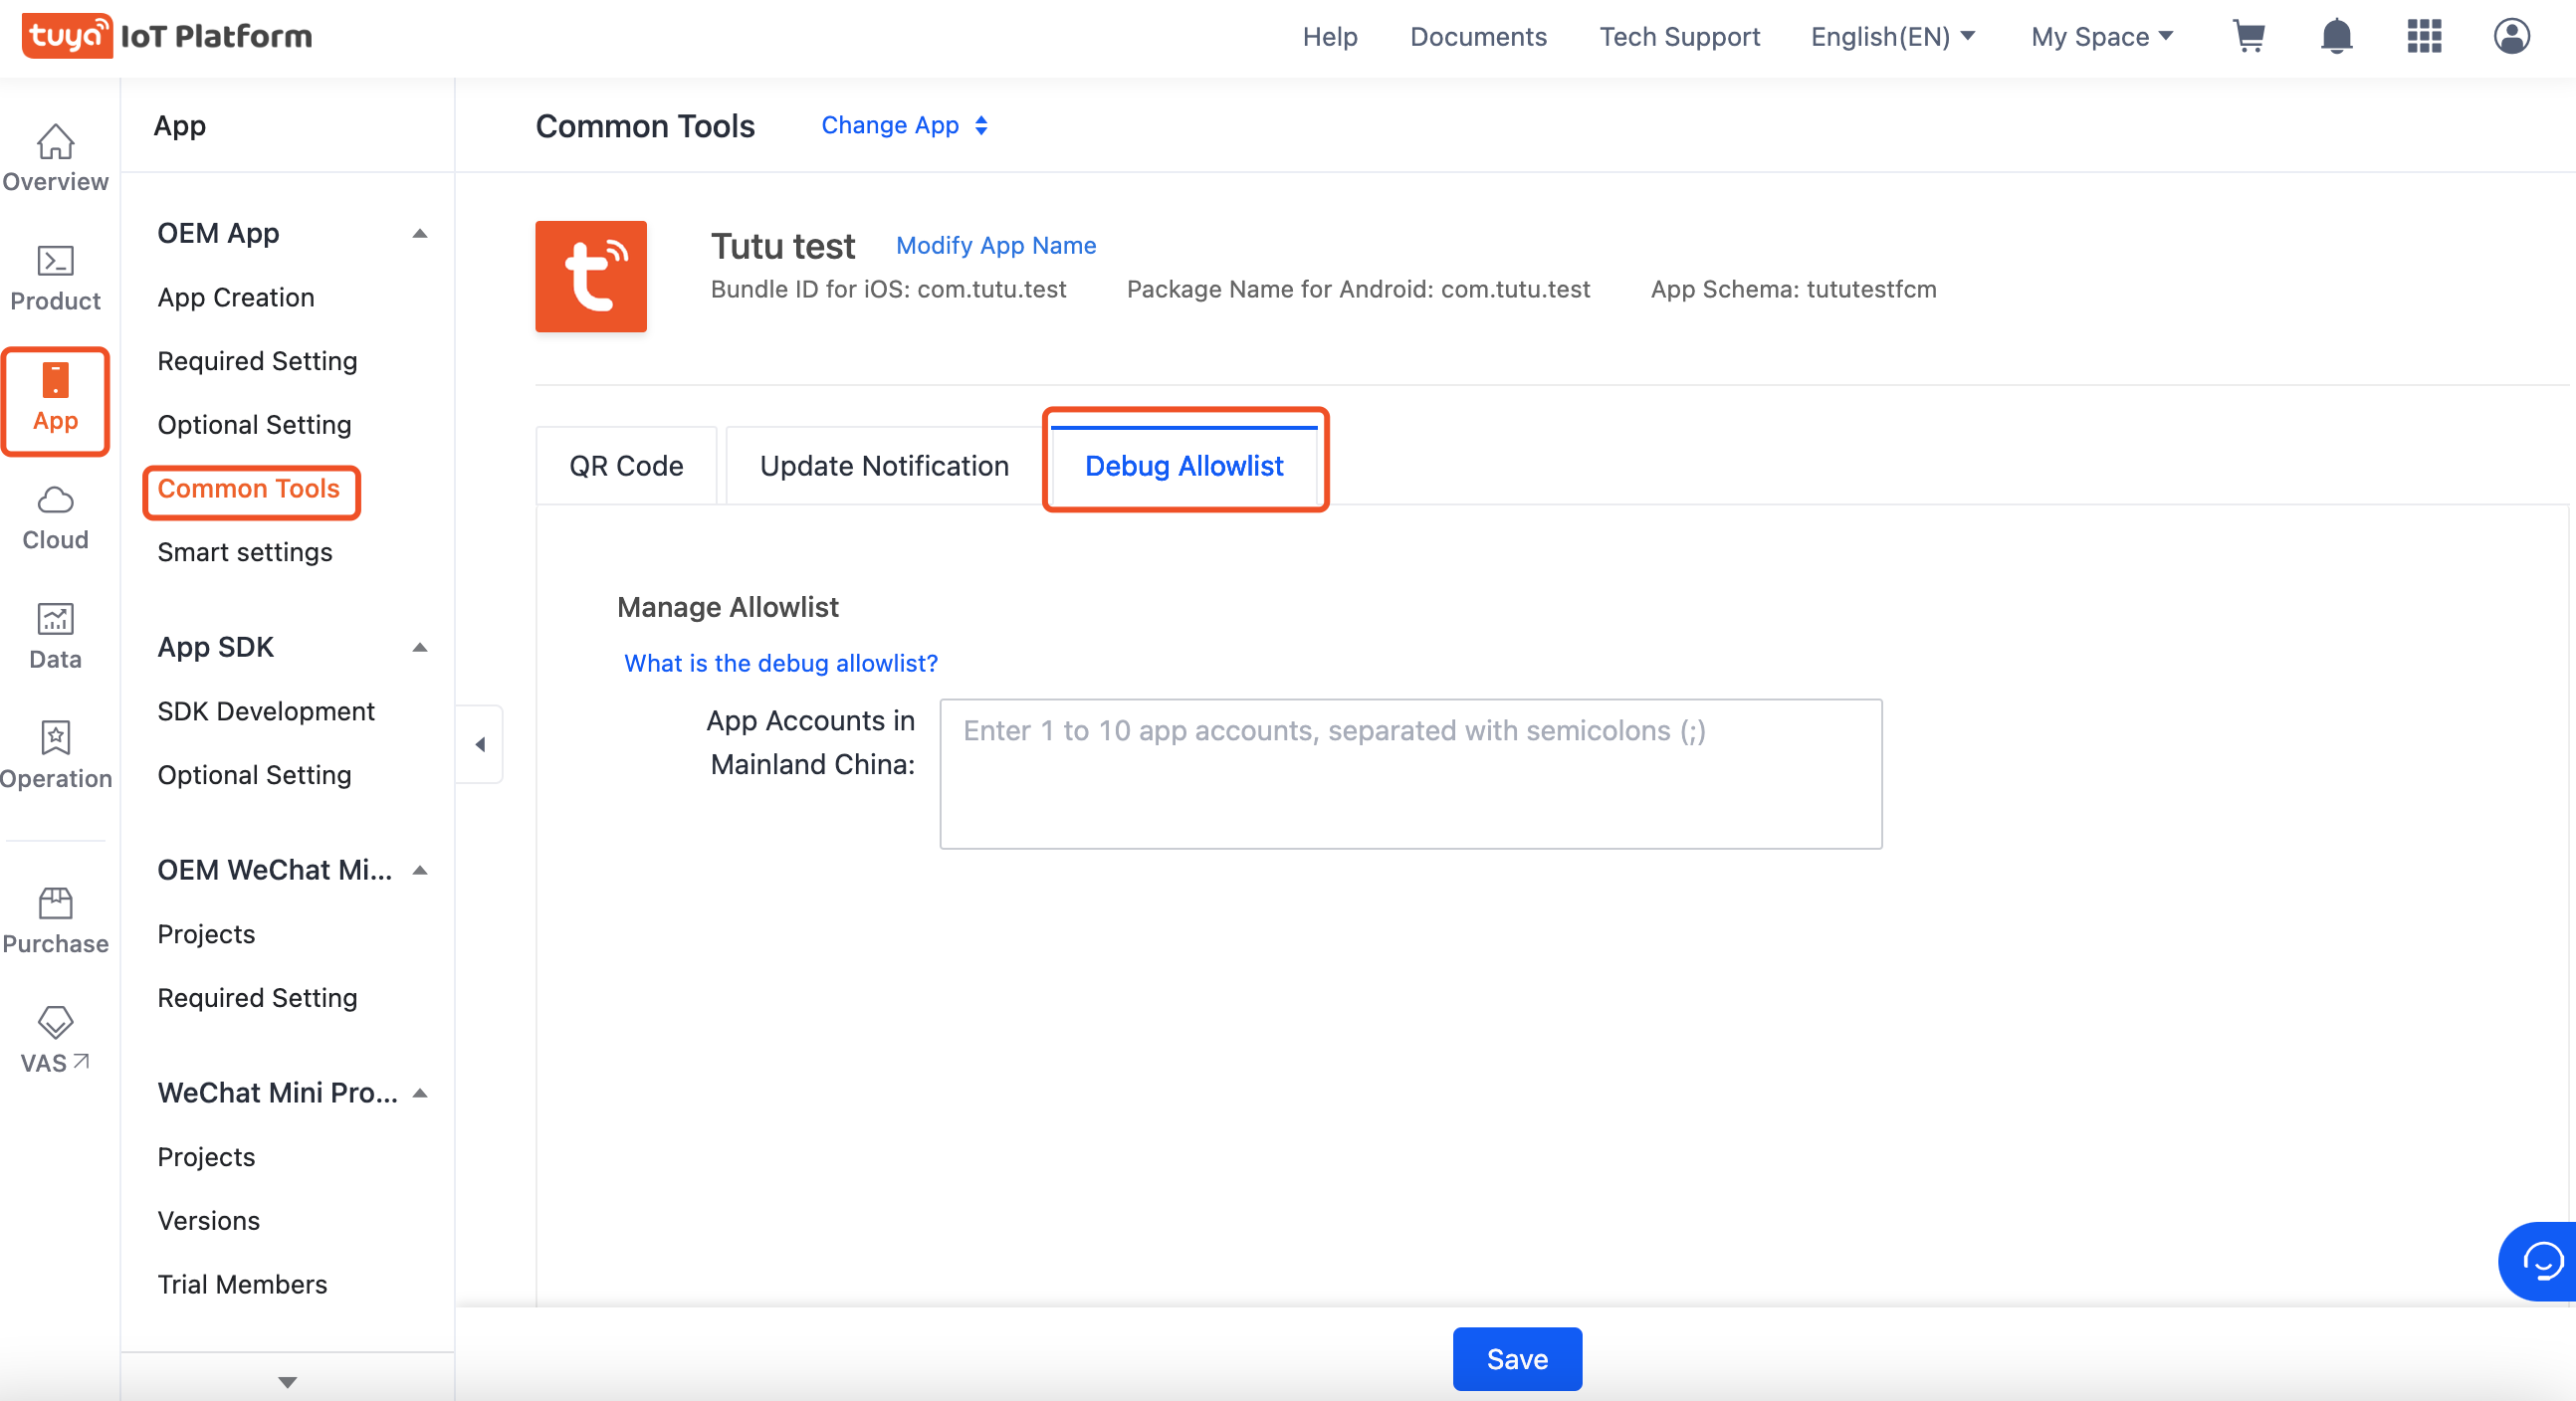
Task: Open the apps grid icon
Action: click(2424, 36)
